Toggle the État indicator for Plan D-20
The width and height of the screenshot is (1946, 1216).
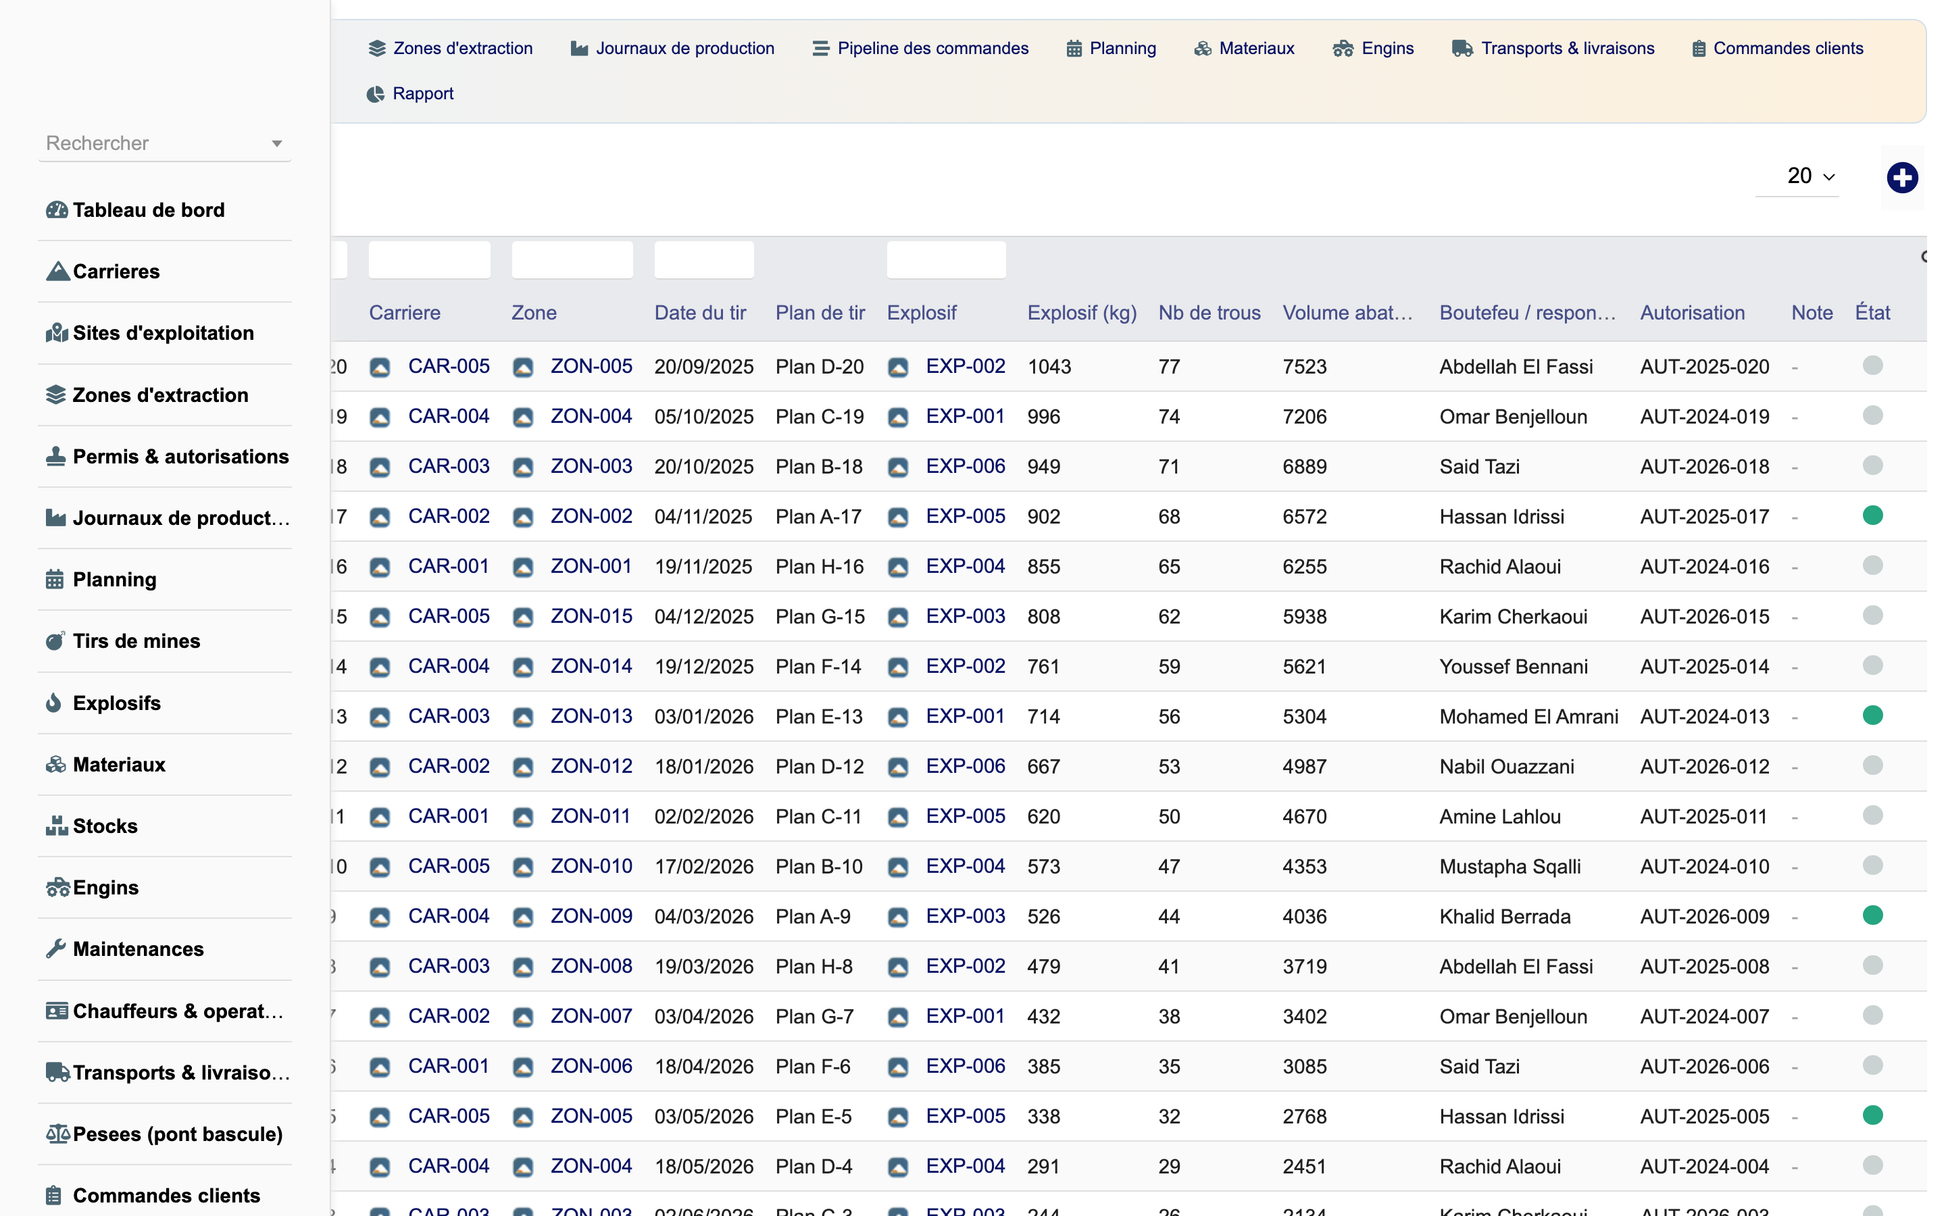(1873, 365)
